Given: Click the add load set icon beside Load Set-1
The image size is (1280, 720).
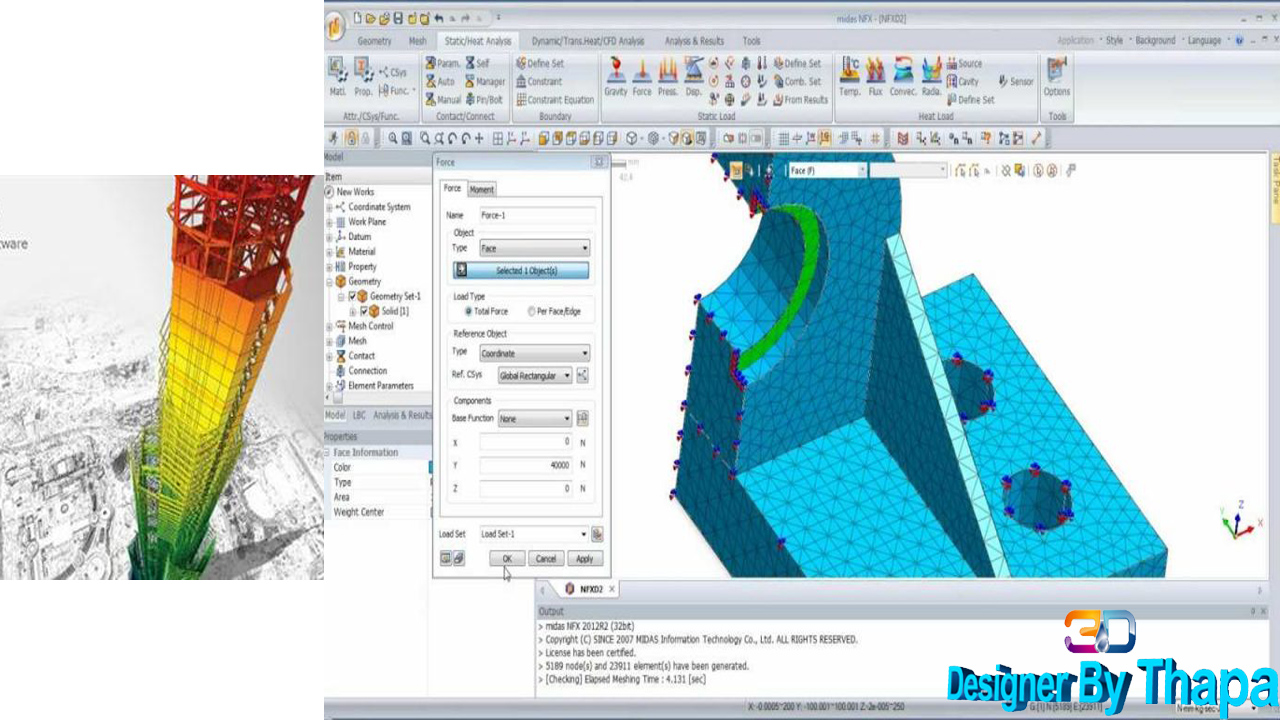Looking at the screenshot, I should tap(597, 534).
